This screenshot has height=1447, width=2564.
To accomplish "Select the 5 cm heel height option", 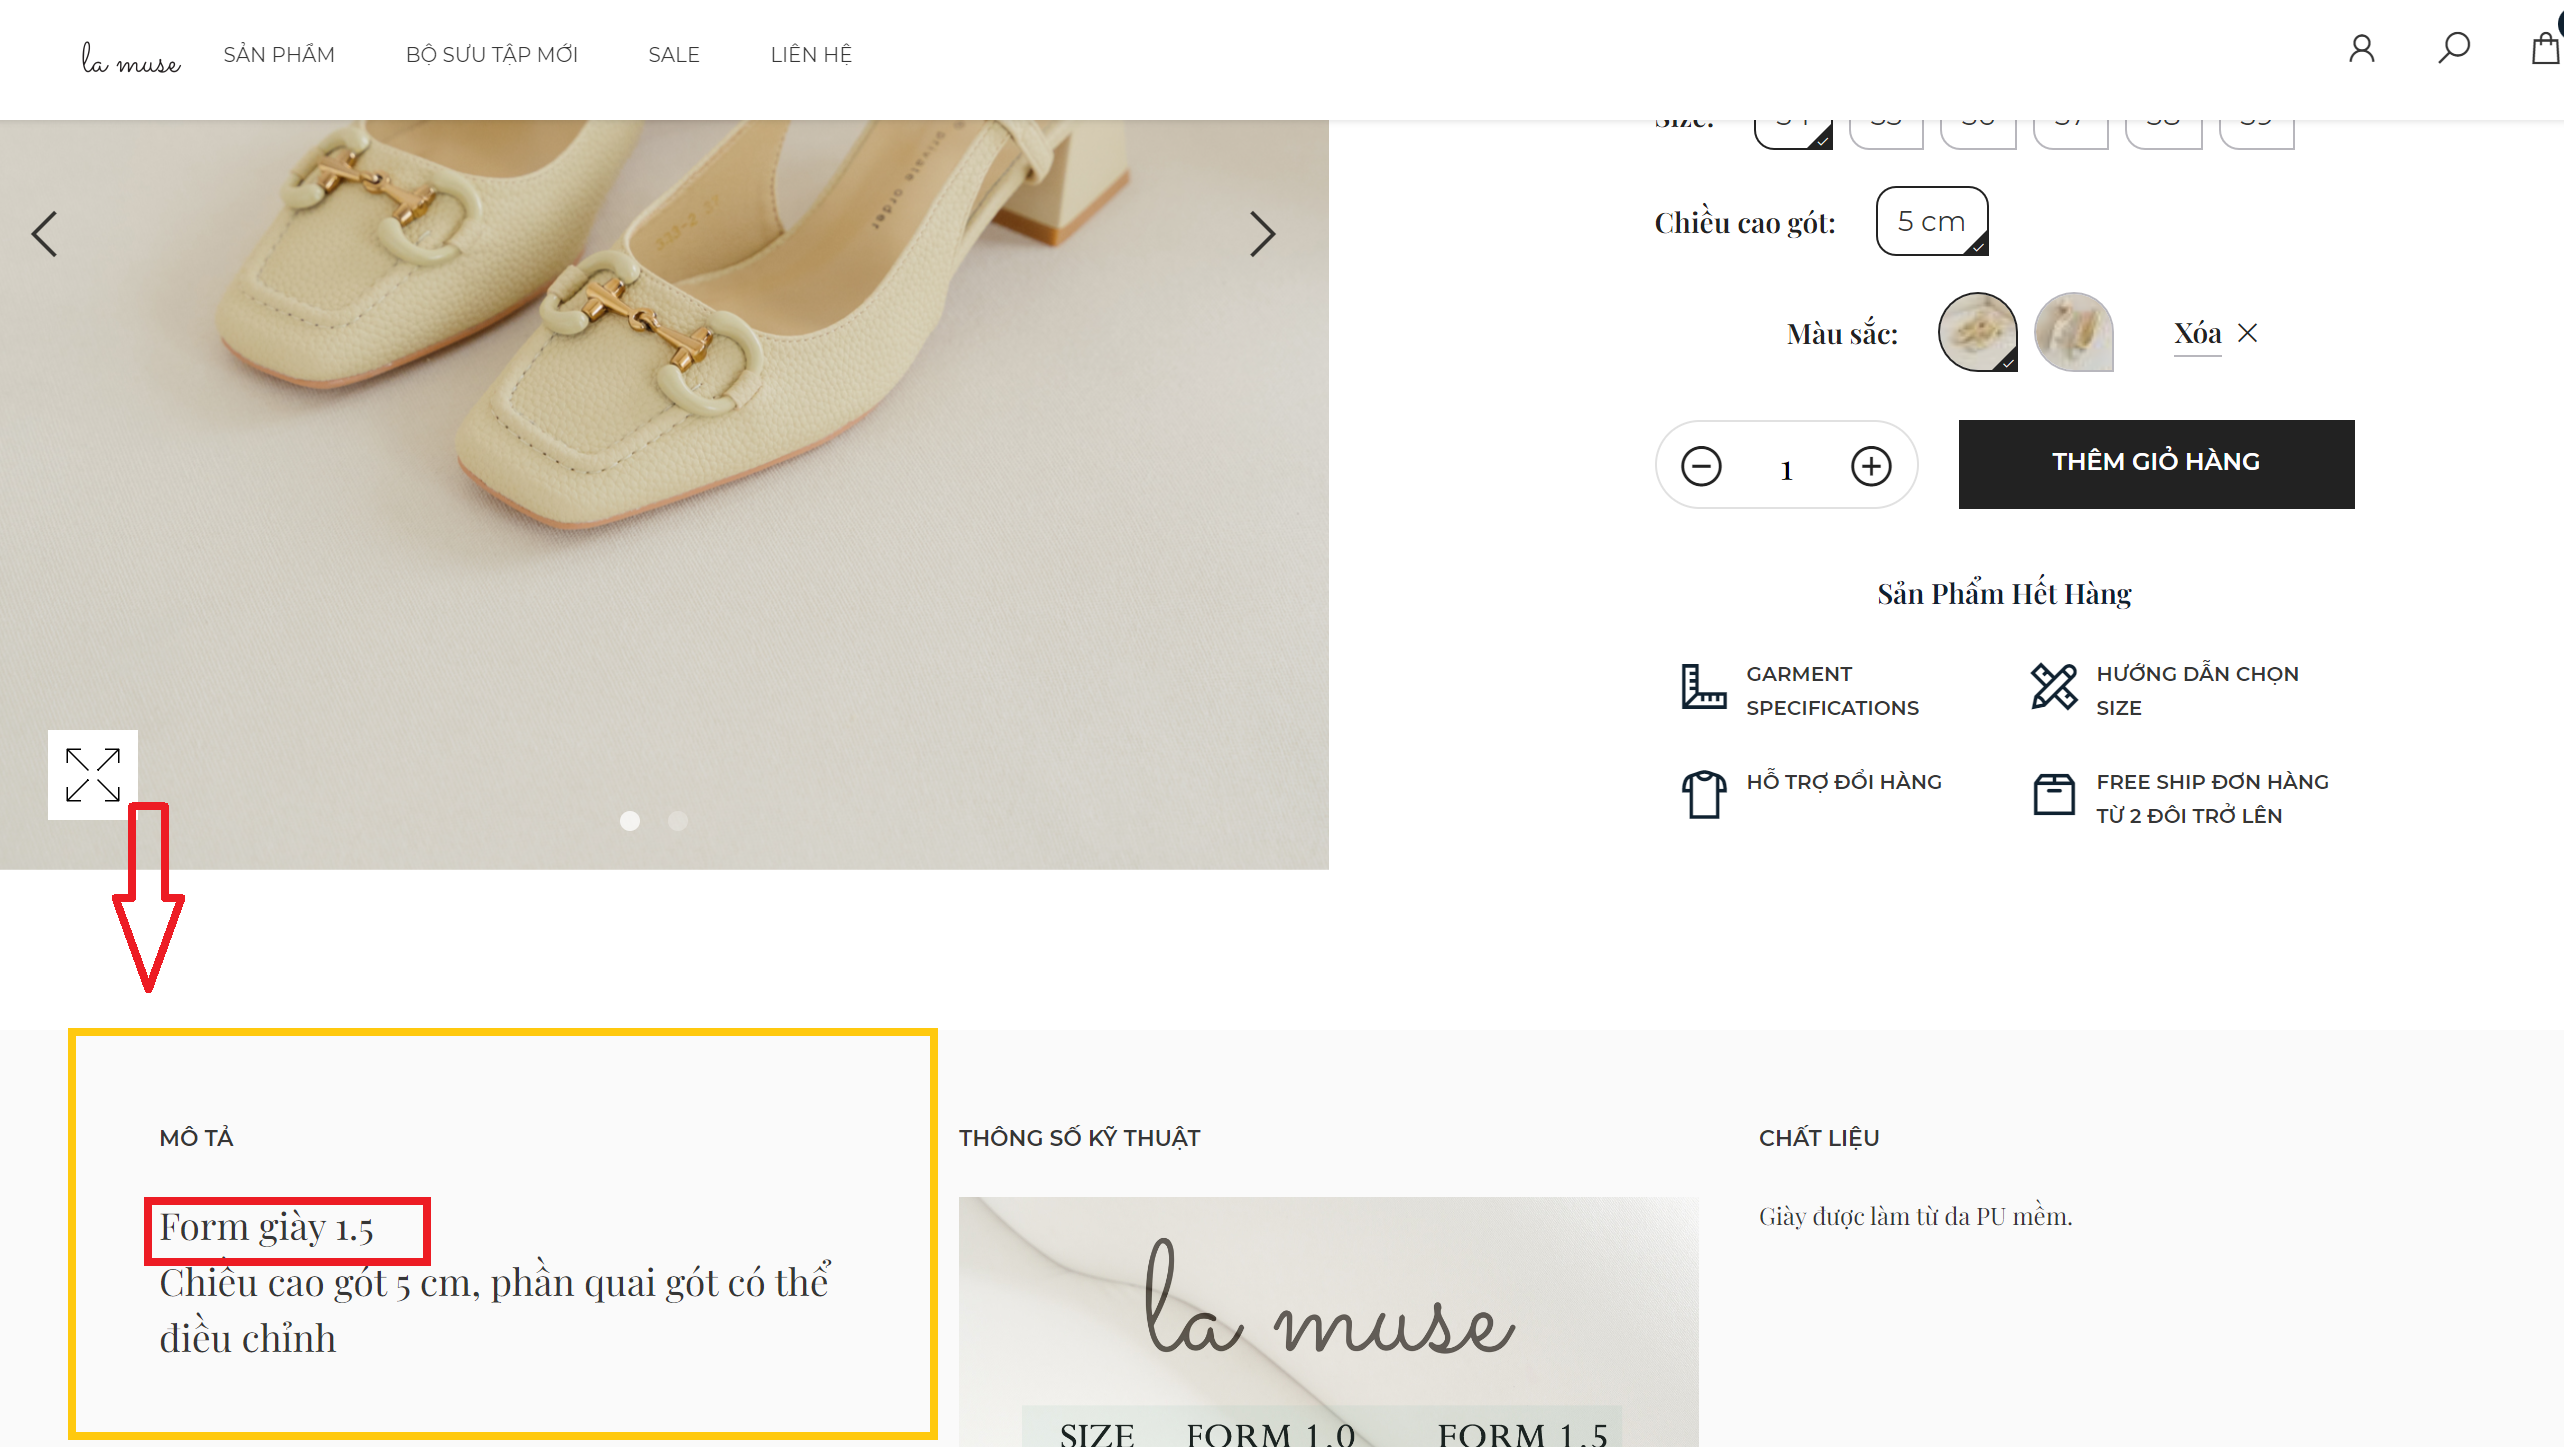I will click(x=1931, y=221).
